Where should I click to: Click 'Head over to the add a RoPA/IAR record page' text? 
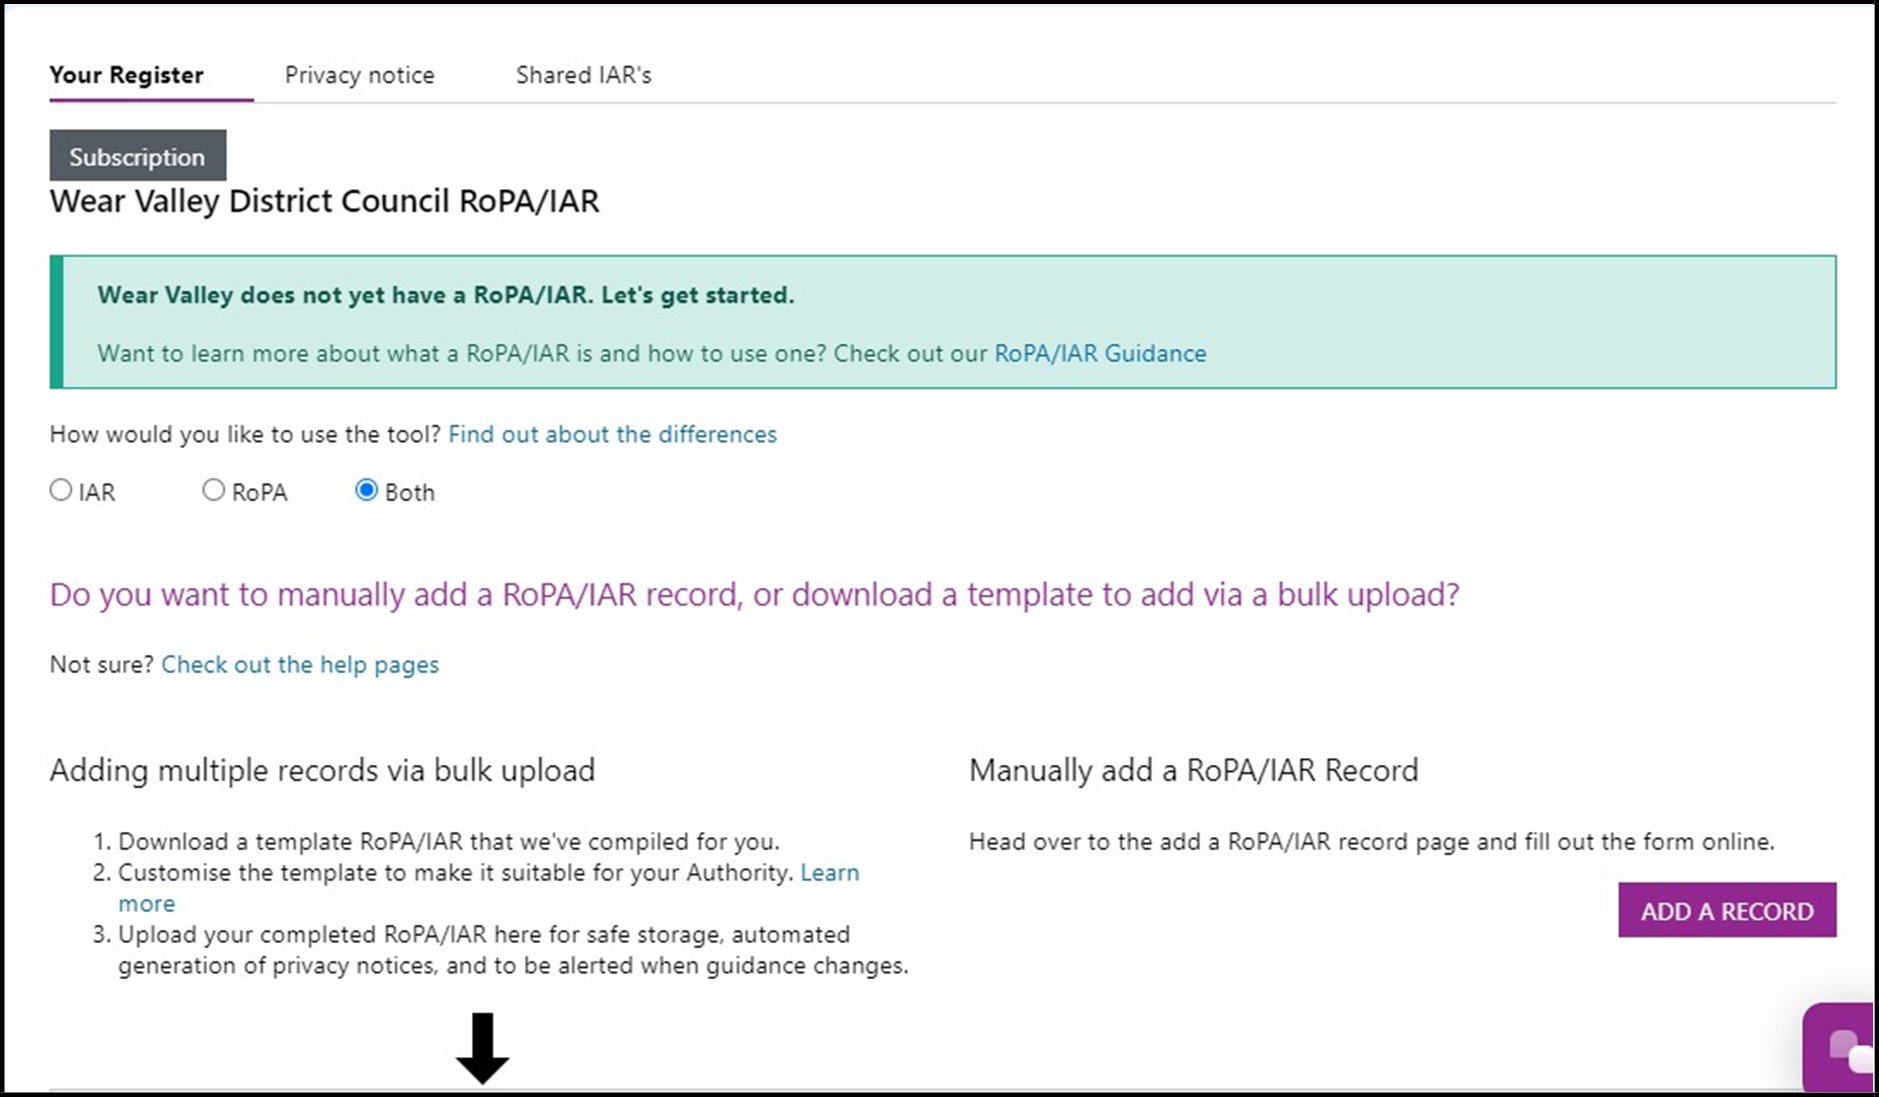coord(1372,842)
